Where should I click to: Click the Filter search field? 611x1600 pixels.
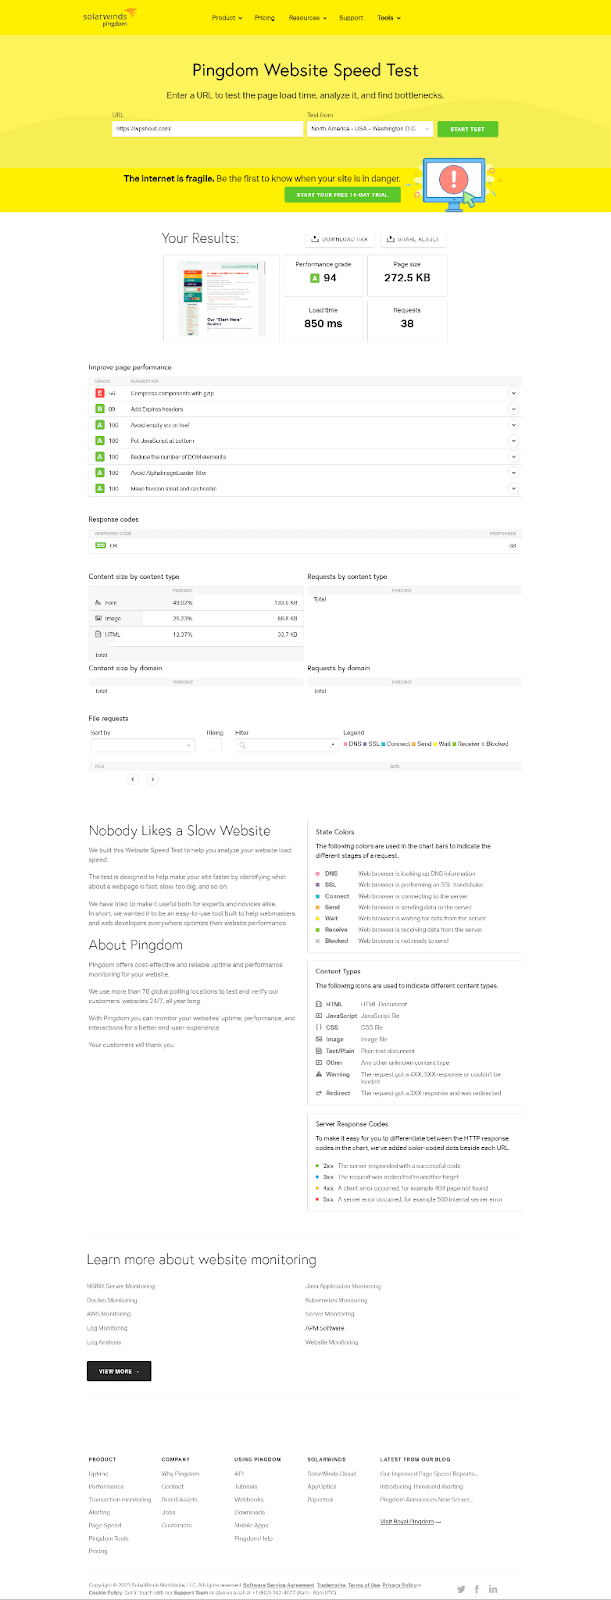[287, 745]
